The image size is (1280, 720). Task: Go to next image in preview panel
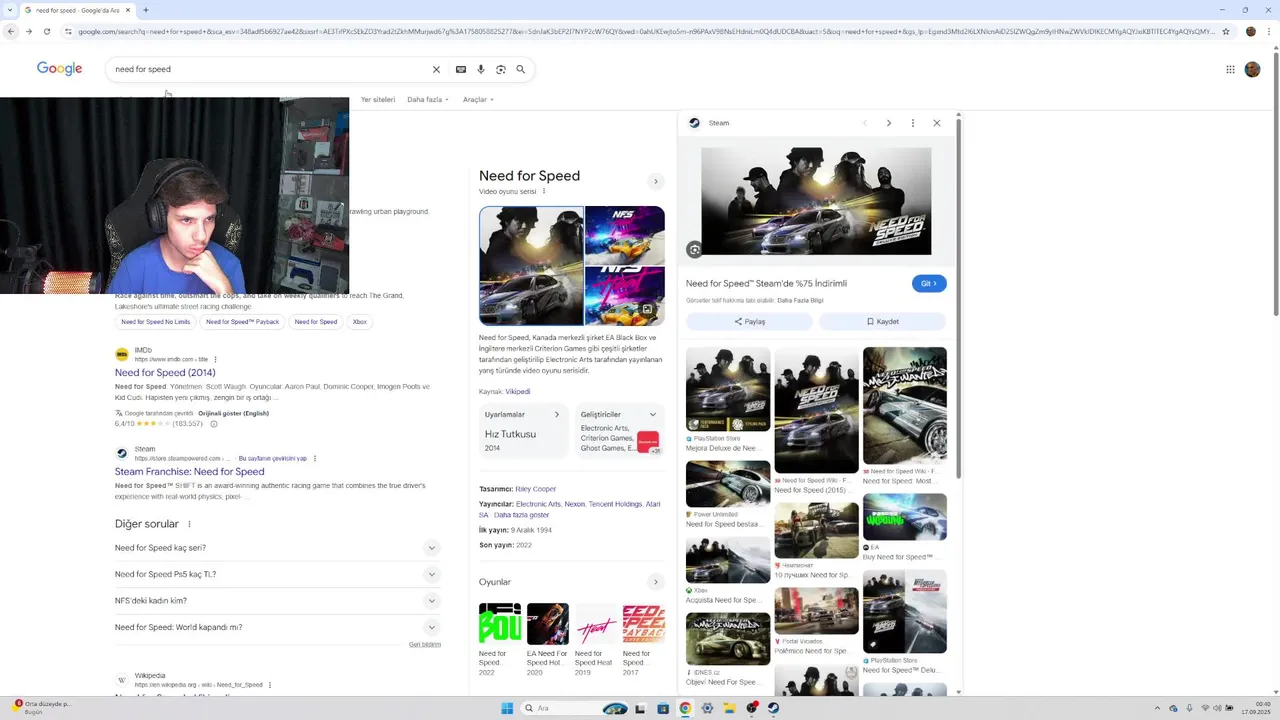888,123
